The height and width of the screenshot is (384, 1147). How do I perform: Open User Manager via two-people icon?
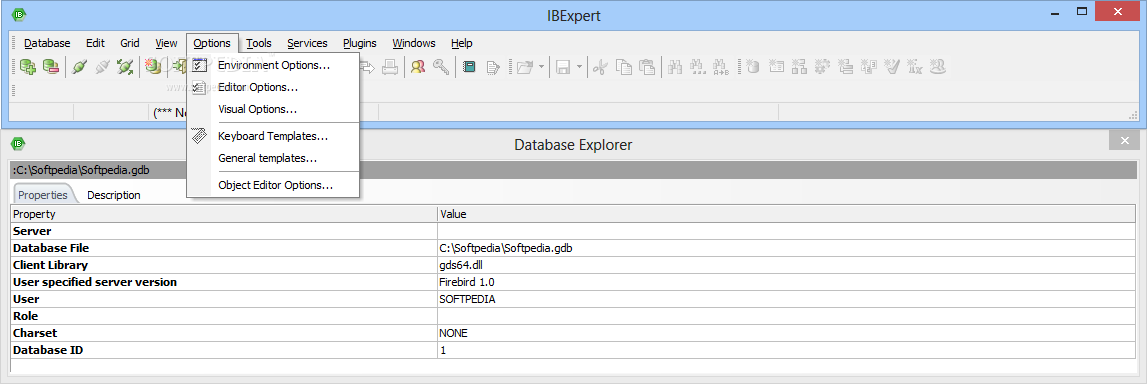[418, 67]
